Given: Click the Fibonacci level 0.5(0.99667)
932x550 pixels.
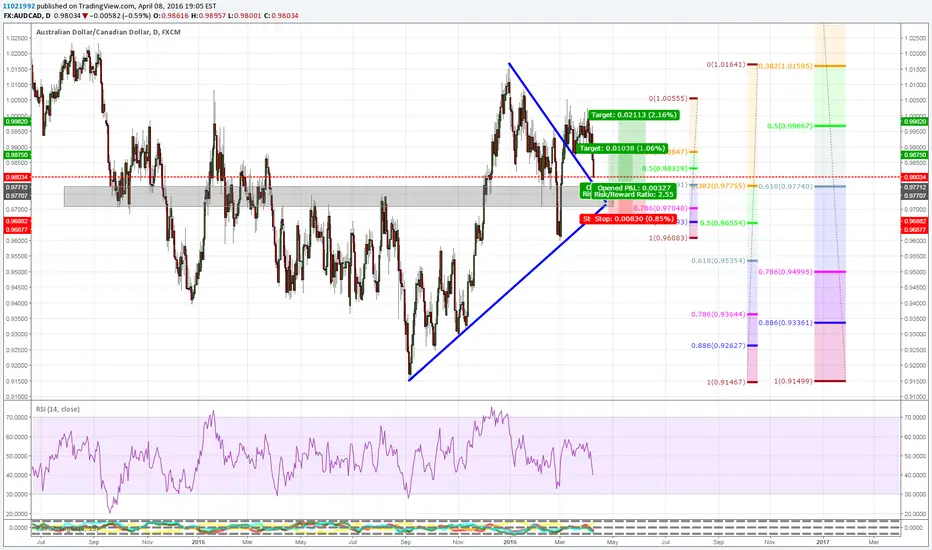Looking at the screenshot, I should (x=789, y=126).
